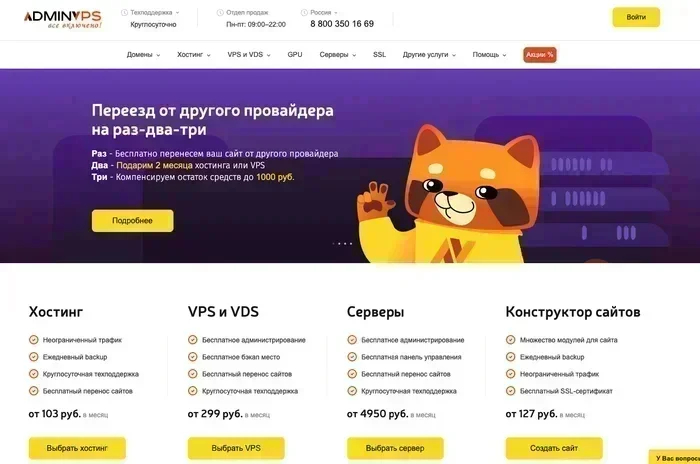
Task: Expand the Домены dropdown menu
Action: (143, 54)
